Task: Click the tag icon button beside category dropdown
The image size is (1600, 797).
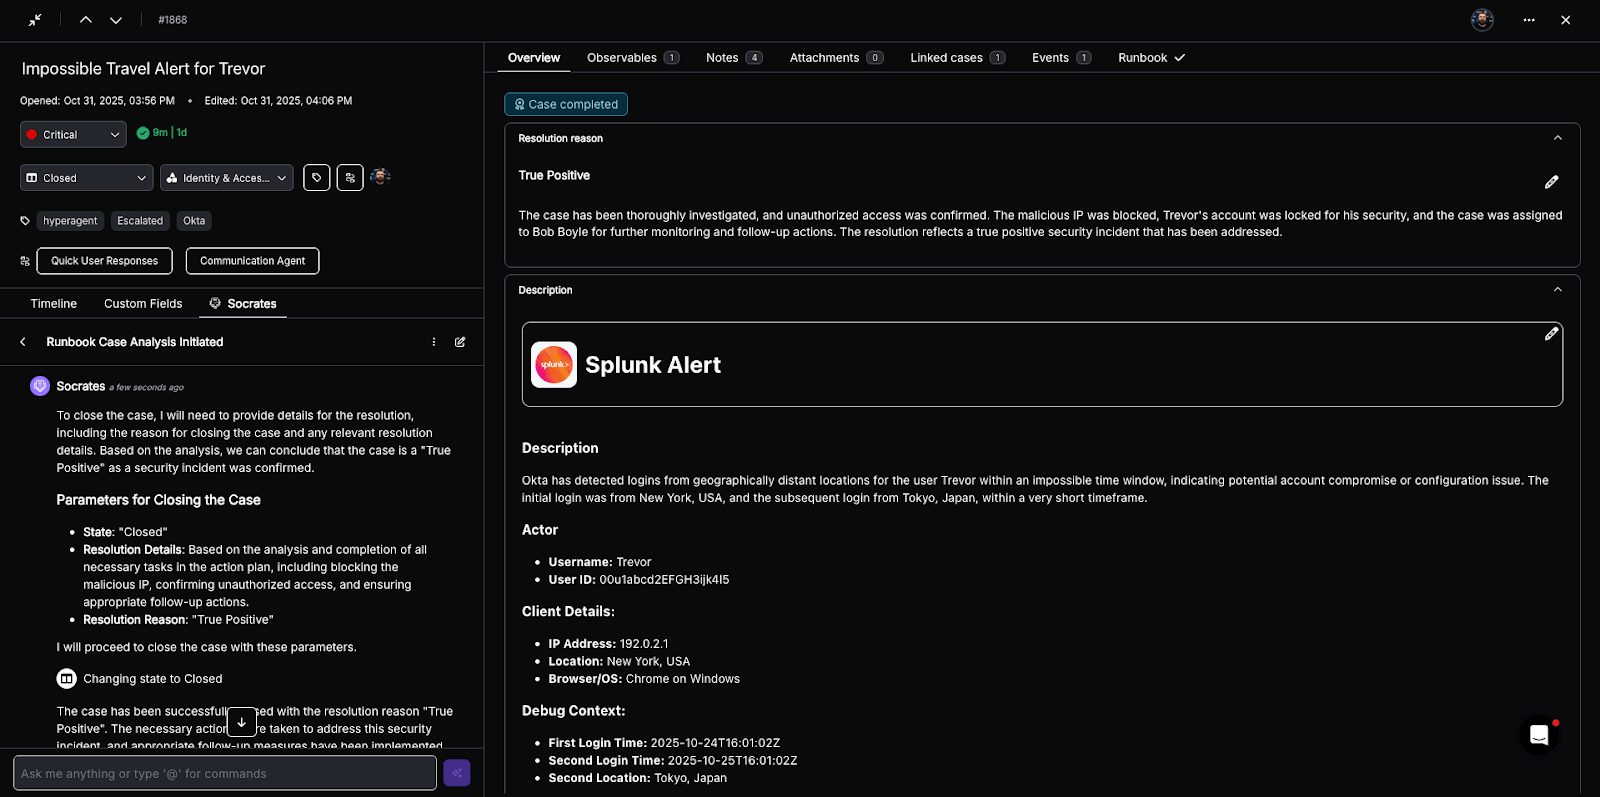Action: coord(316,178)
